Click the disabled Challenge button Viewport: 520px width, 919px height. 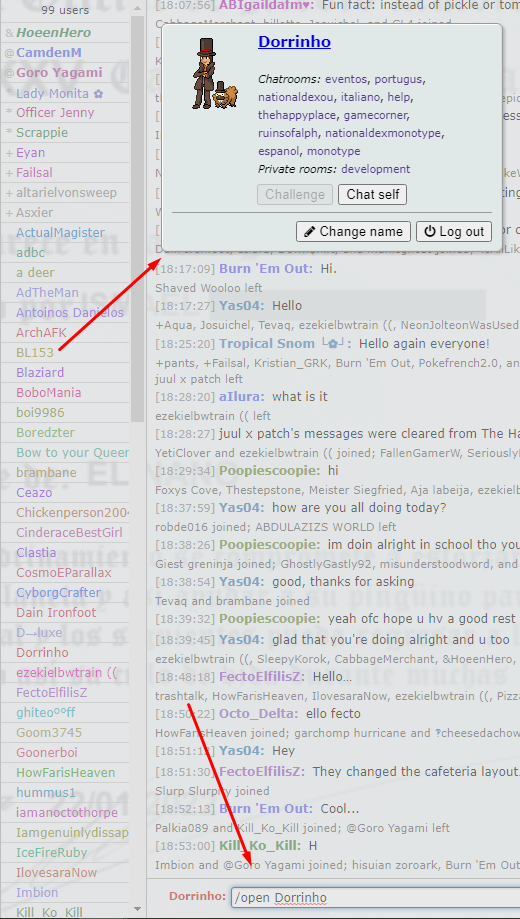coord(295,195)
